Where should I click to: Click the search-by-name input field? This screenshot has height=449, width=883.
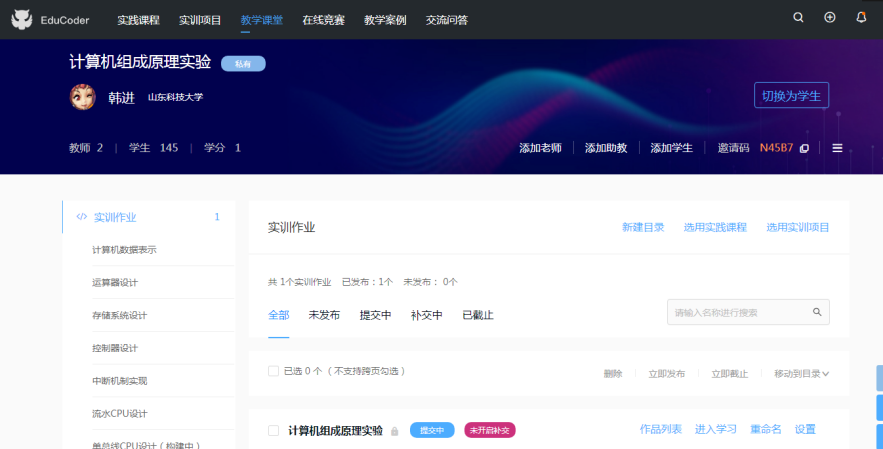click(740, 312)
